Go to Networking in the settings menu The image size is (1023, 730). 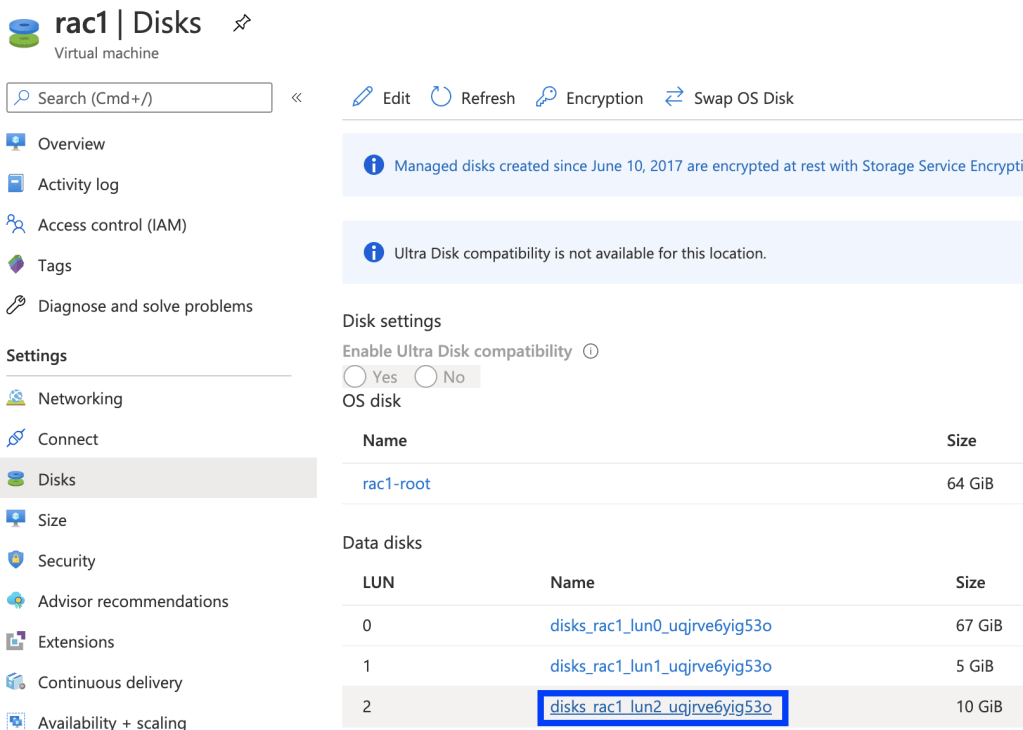(80, 398)
